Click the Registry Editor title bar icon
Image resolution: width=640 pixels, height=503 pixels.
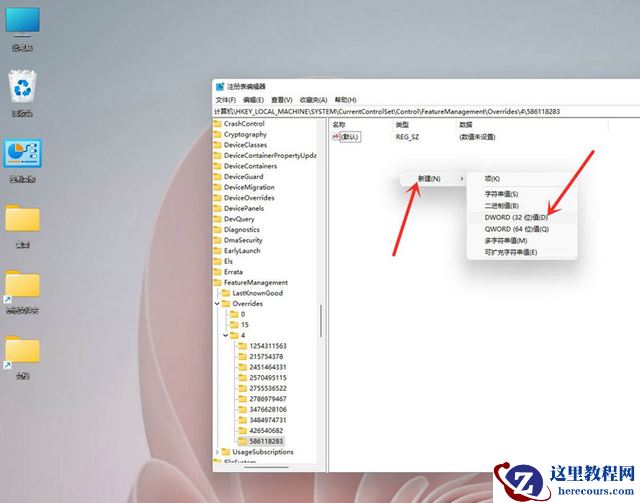(x=220, y=87)
